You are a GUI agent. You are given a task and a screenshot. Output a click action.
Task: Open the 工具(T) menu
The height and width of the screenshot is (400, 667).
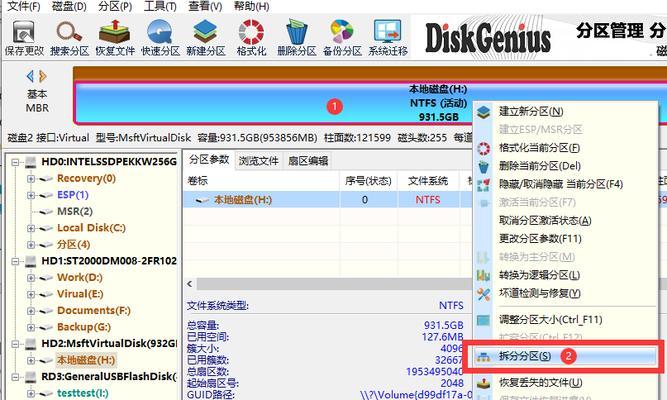160,6
